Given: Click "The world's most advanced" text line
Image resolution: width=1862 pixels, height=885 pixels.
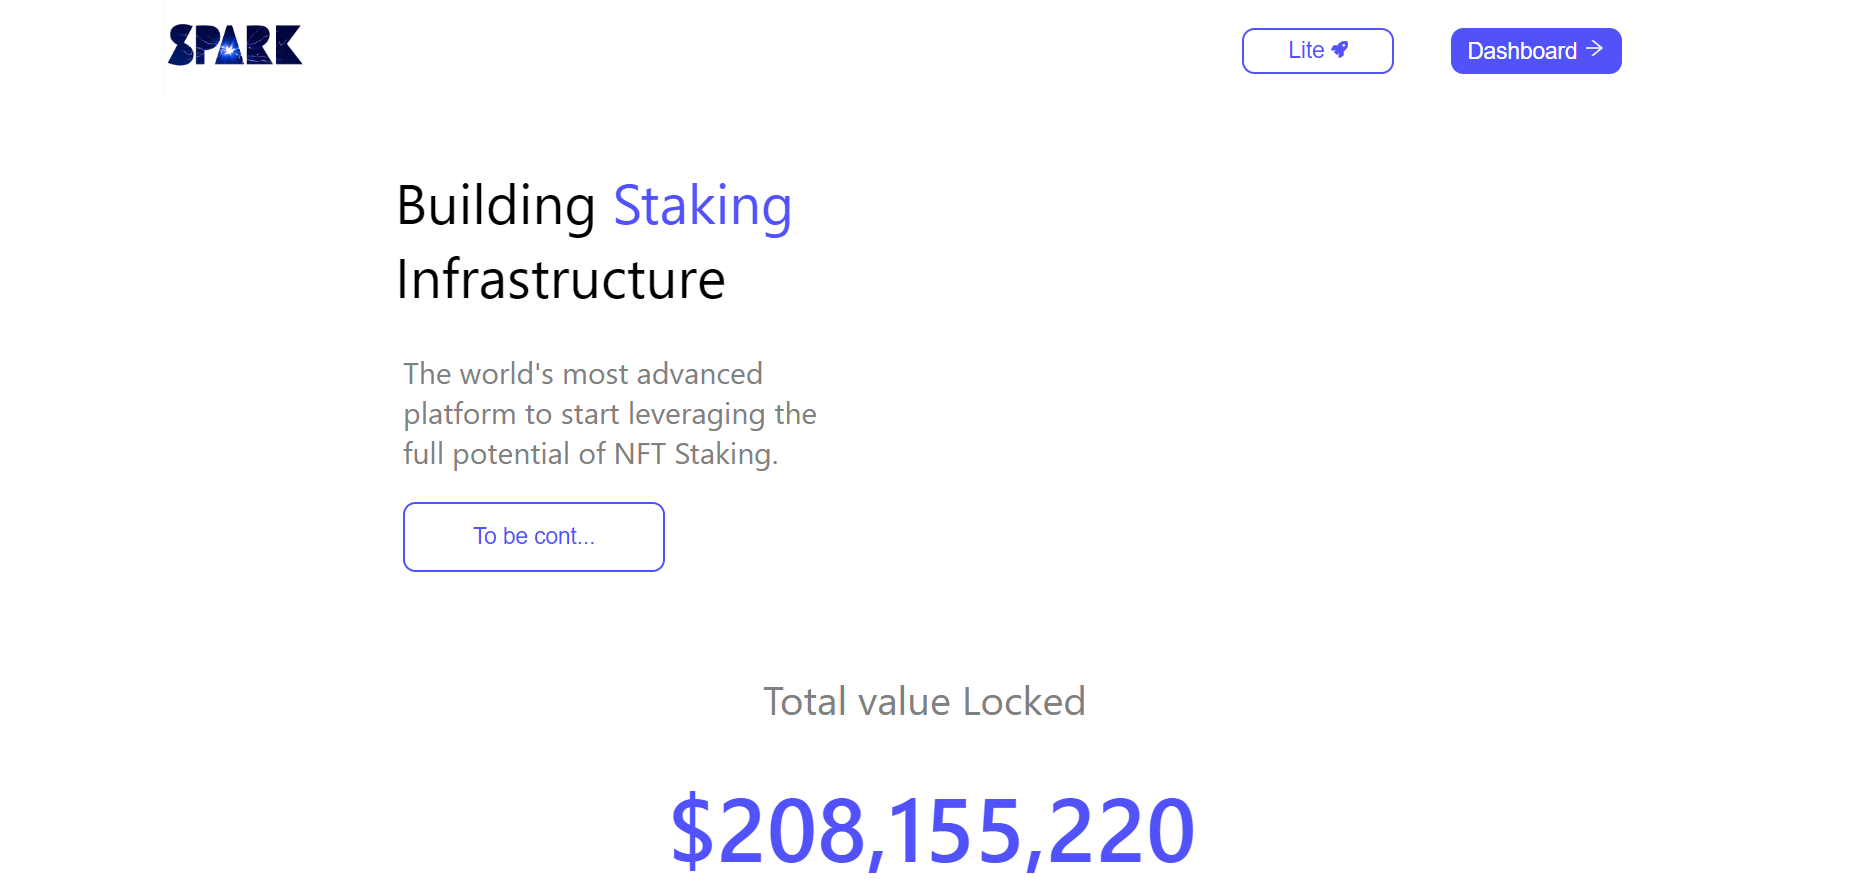Looking at the screenshot, I should point(583,374).
